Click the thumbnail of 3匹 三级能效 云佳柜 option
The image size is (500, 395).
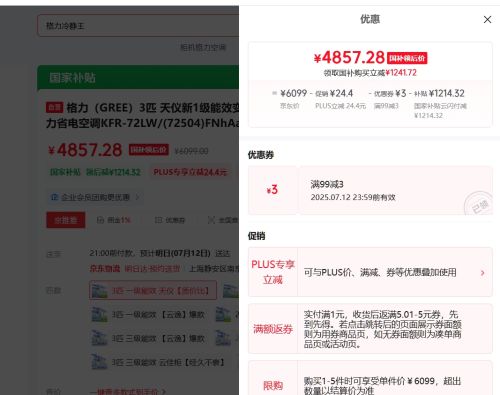[x=99, y=362]
